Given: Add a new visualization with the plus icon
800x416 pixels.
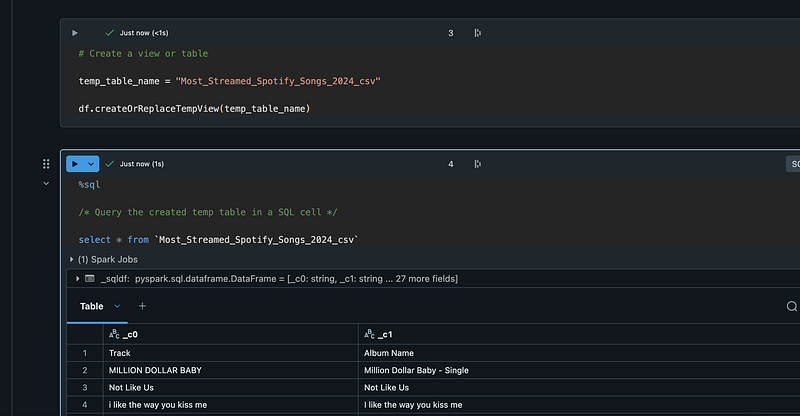Looking at the screenshot, I should click(x=142, y=306).
